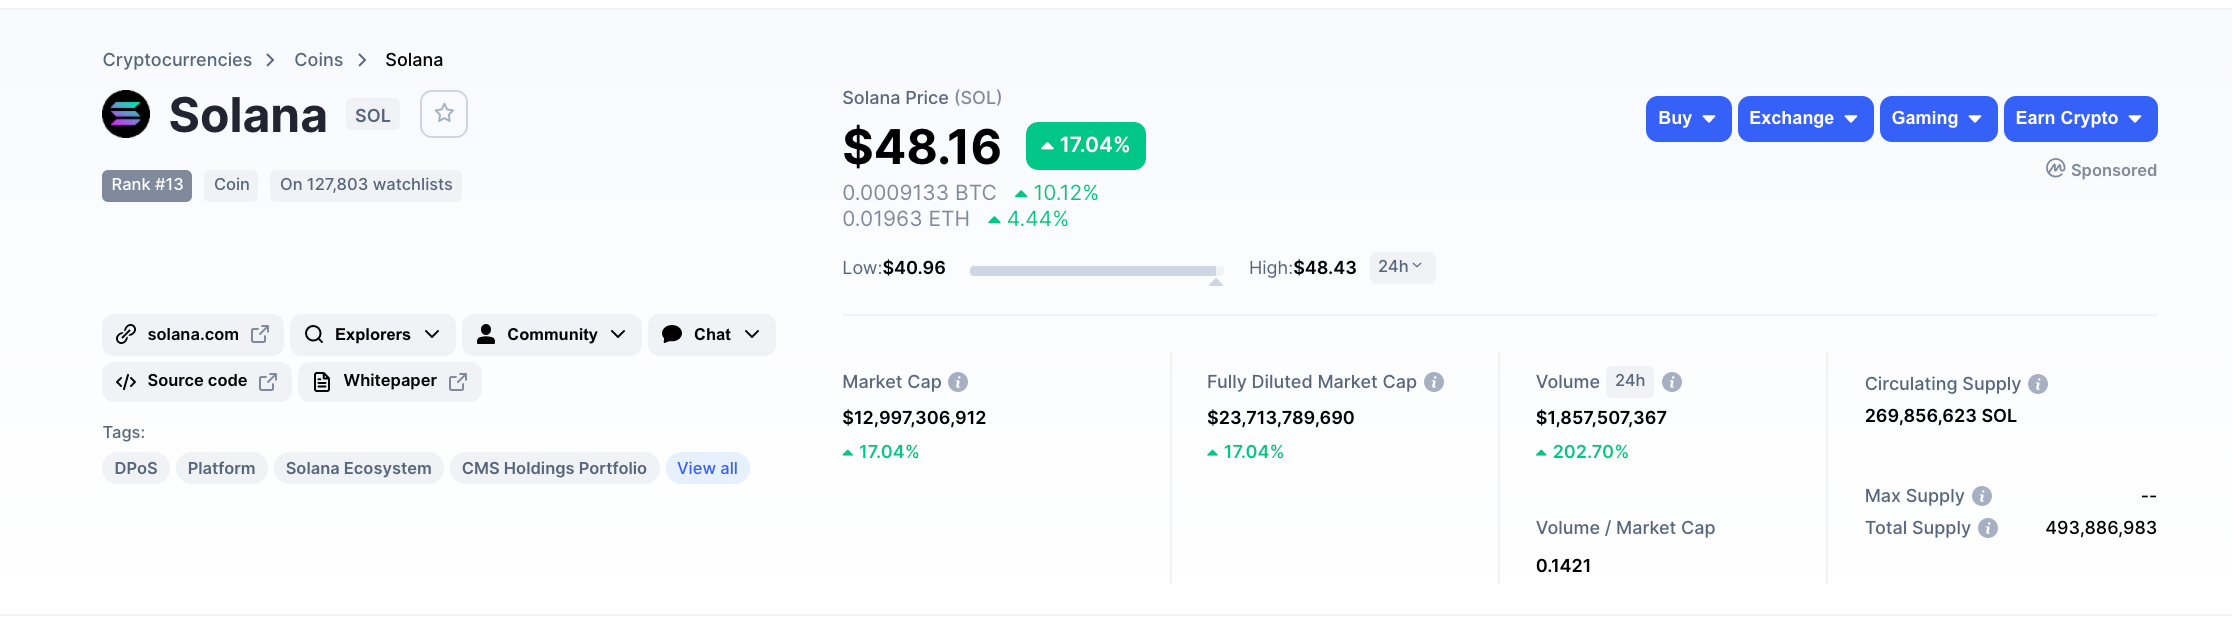
Task: Click the Volume info icon
Action: (x=1672, y=382)
